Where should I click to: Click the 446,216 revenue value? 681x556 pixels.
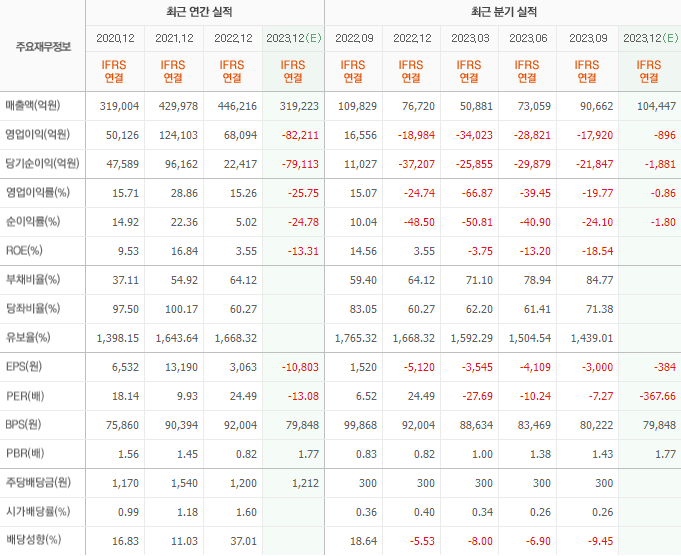pyautogui.click(x=237, y=106)
